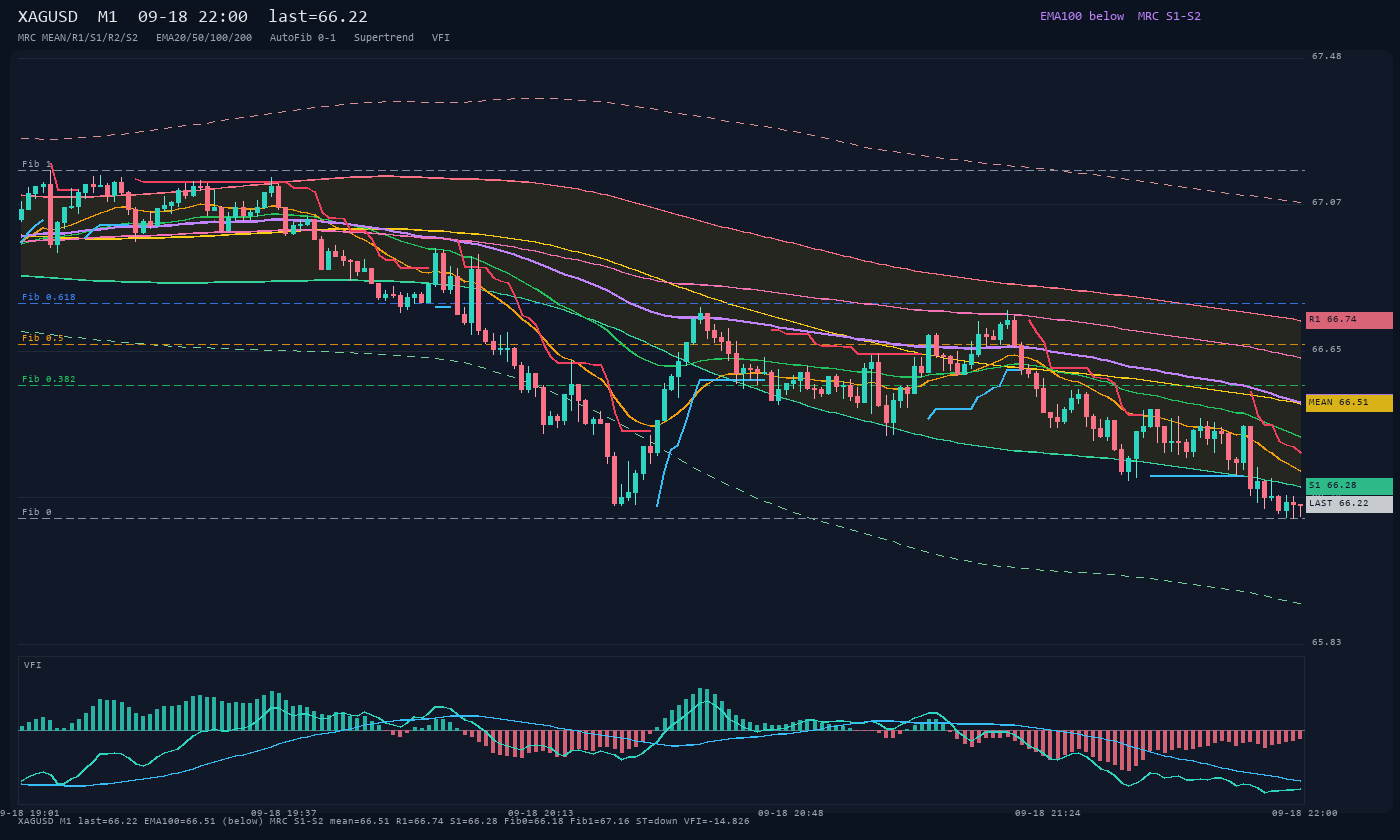Select the EMA20/50/100/200 legend label
This screenshot has height=840, width=1400.
pos(204,37)
